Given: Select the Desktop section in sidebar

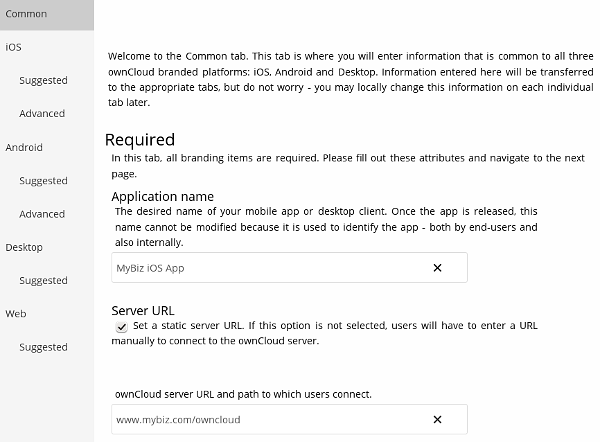Looking at the screenshot, I should point(24,247).
